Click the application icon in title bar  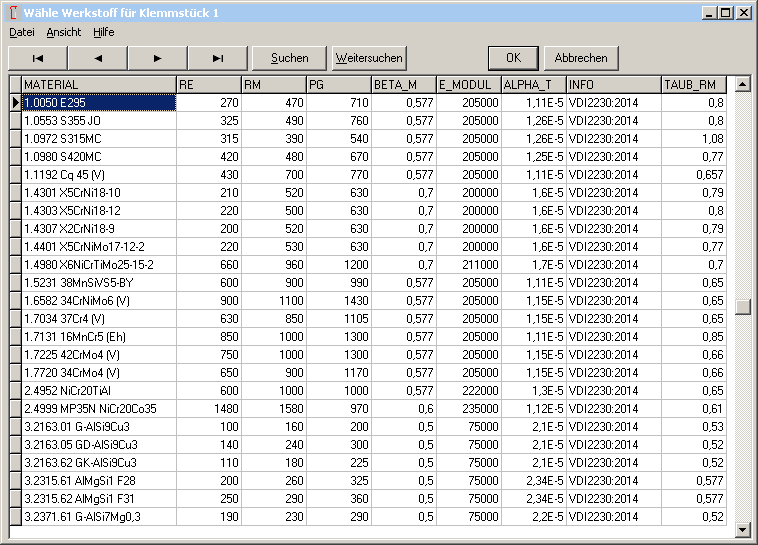[12, 13]
